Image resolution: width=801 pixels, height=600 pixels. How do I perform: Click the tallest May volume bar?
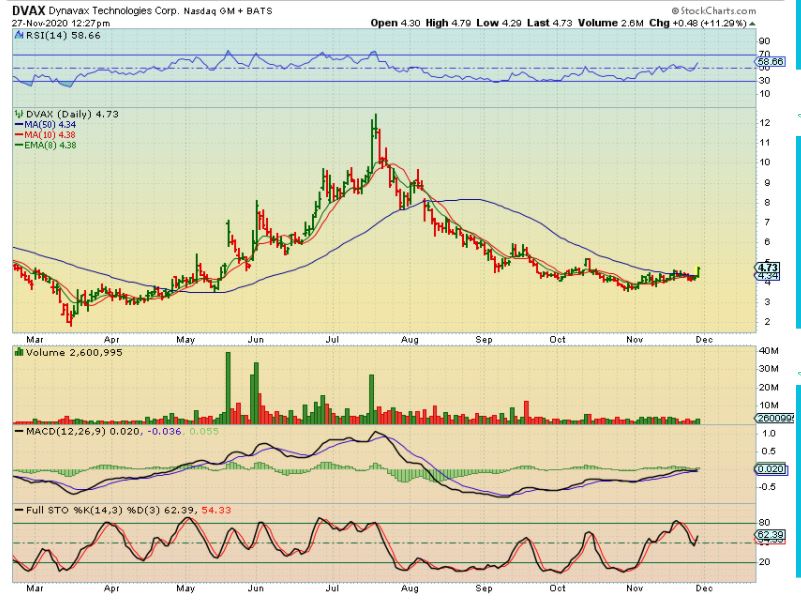[228, 385]
